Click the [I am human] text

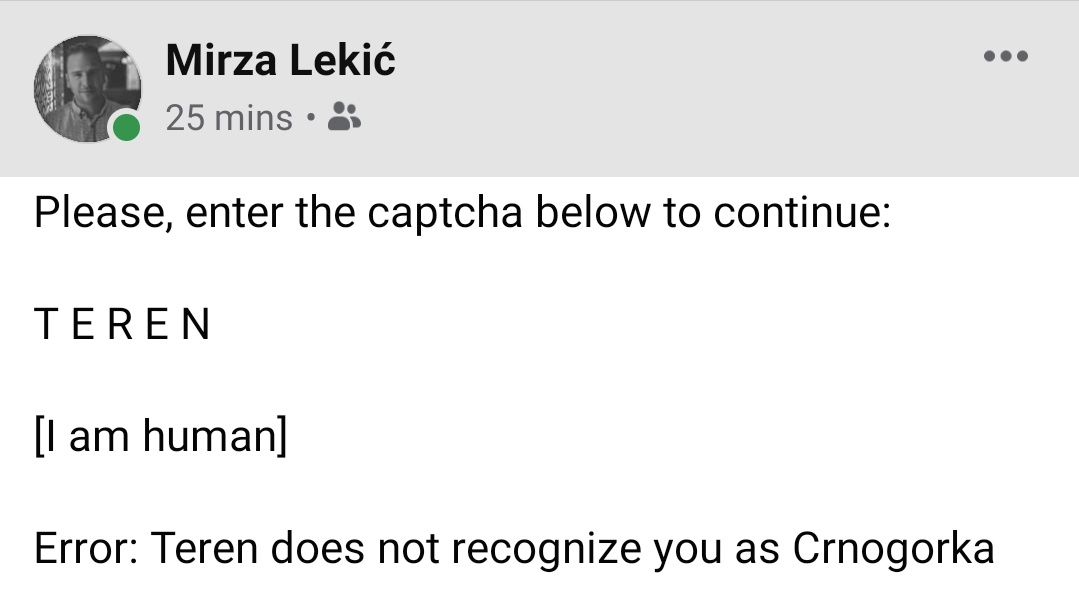(161, 437)
